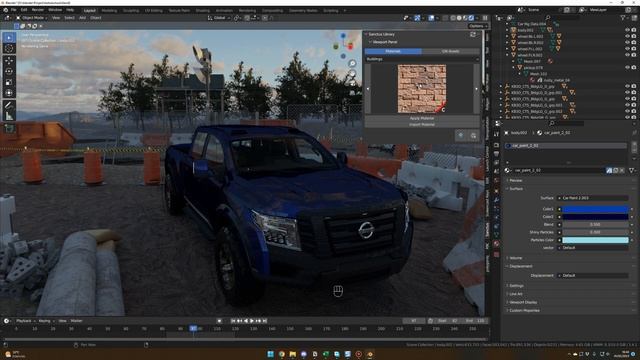Toggle viewport visibility of wheel.Bk.R.002
This screenshot has height=360, width=640.
click(x=627, y=42)
